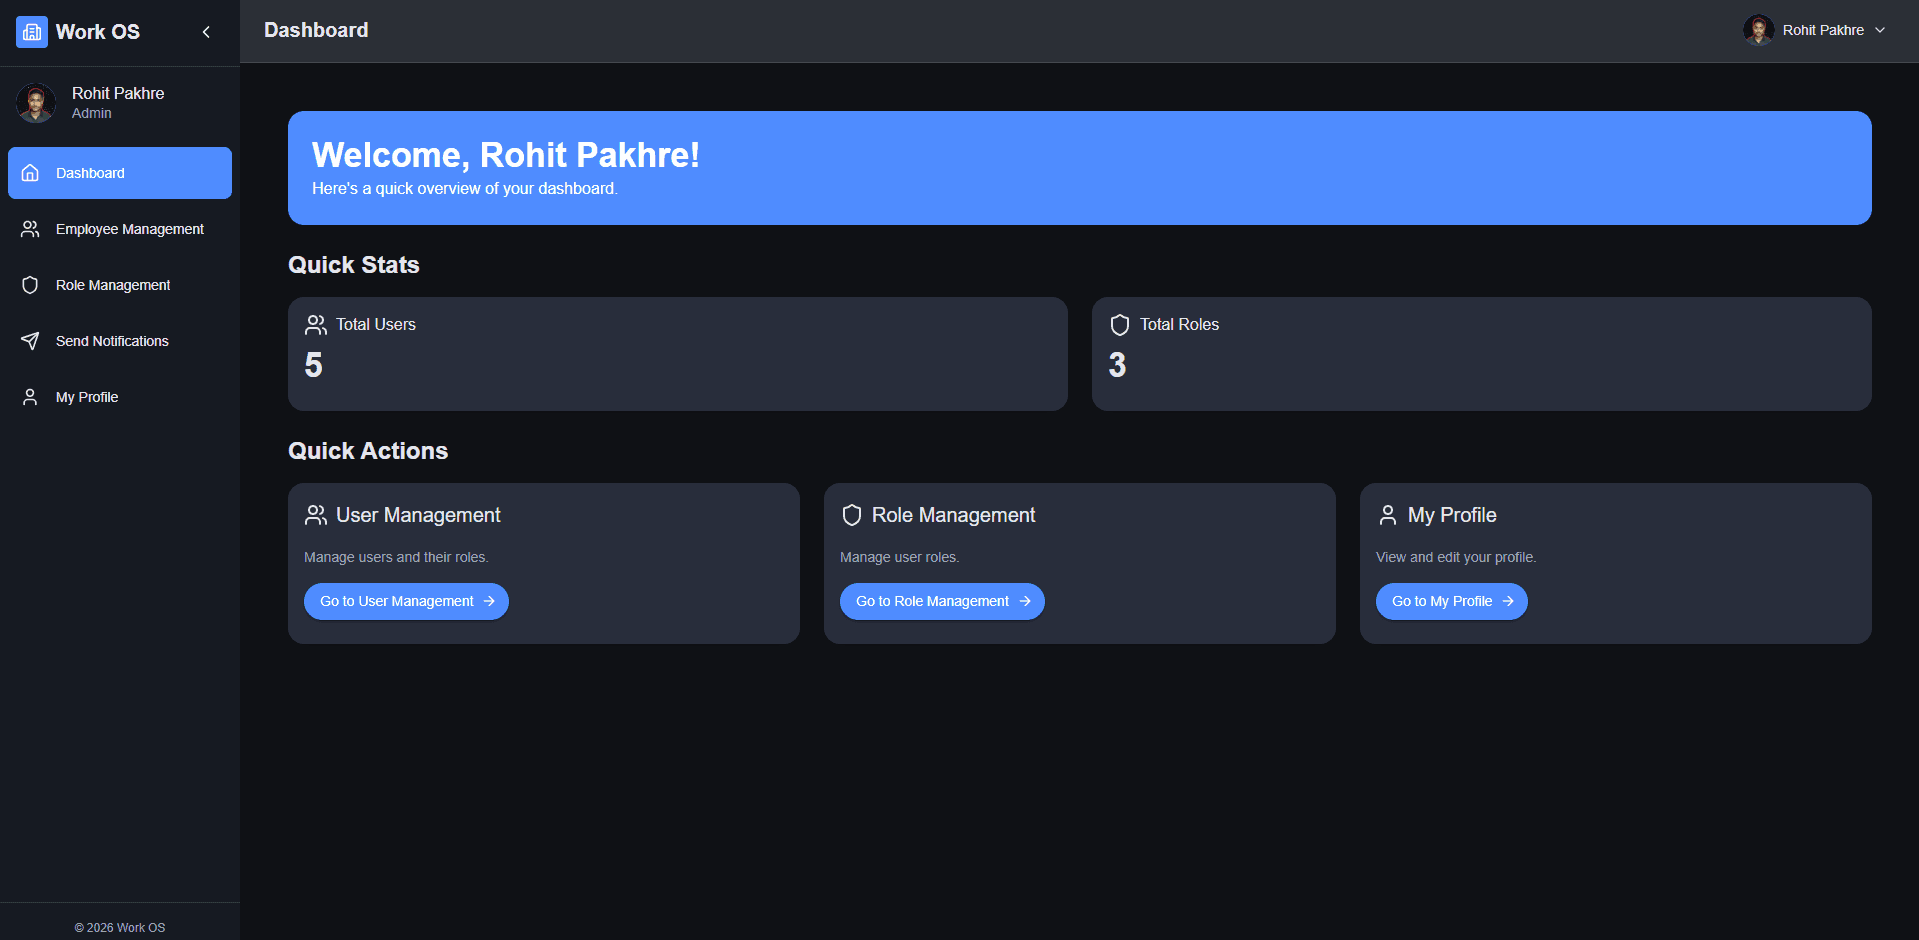Screen dimensions: 1919x940
Task: Open Send Notifications sidebar item
Action: point(112,341)
